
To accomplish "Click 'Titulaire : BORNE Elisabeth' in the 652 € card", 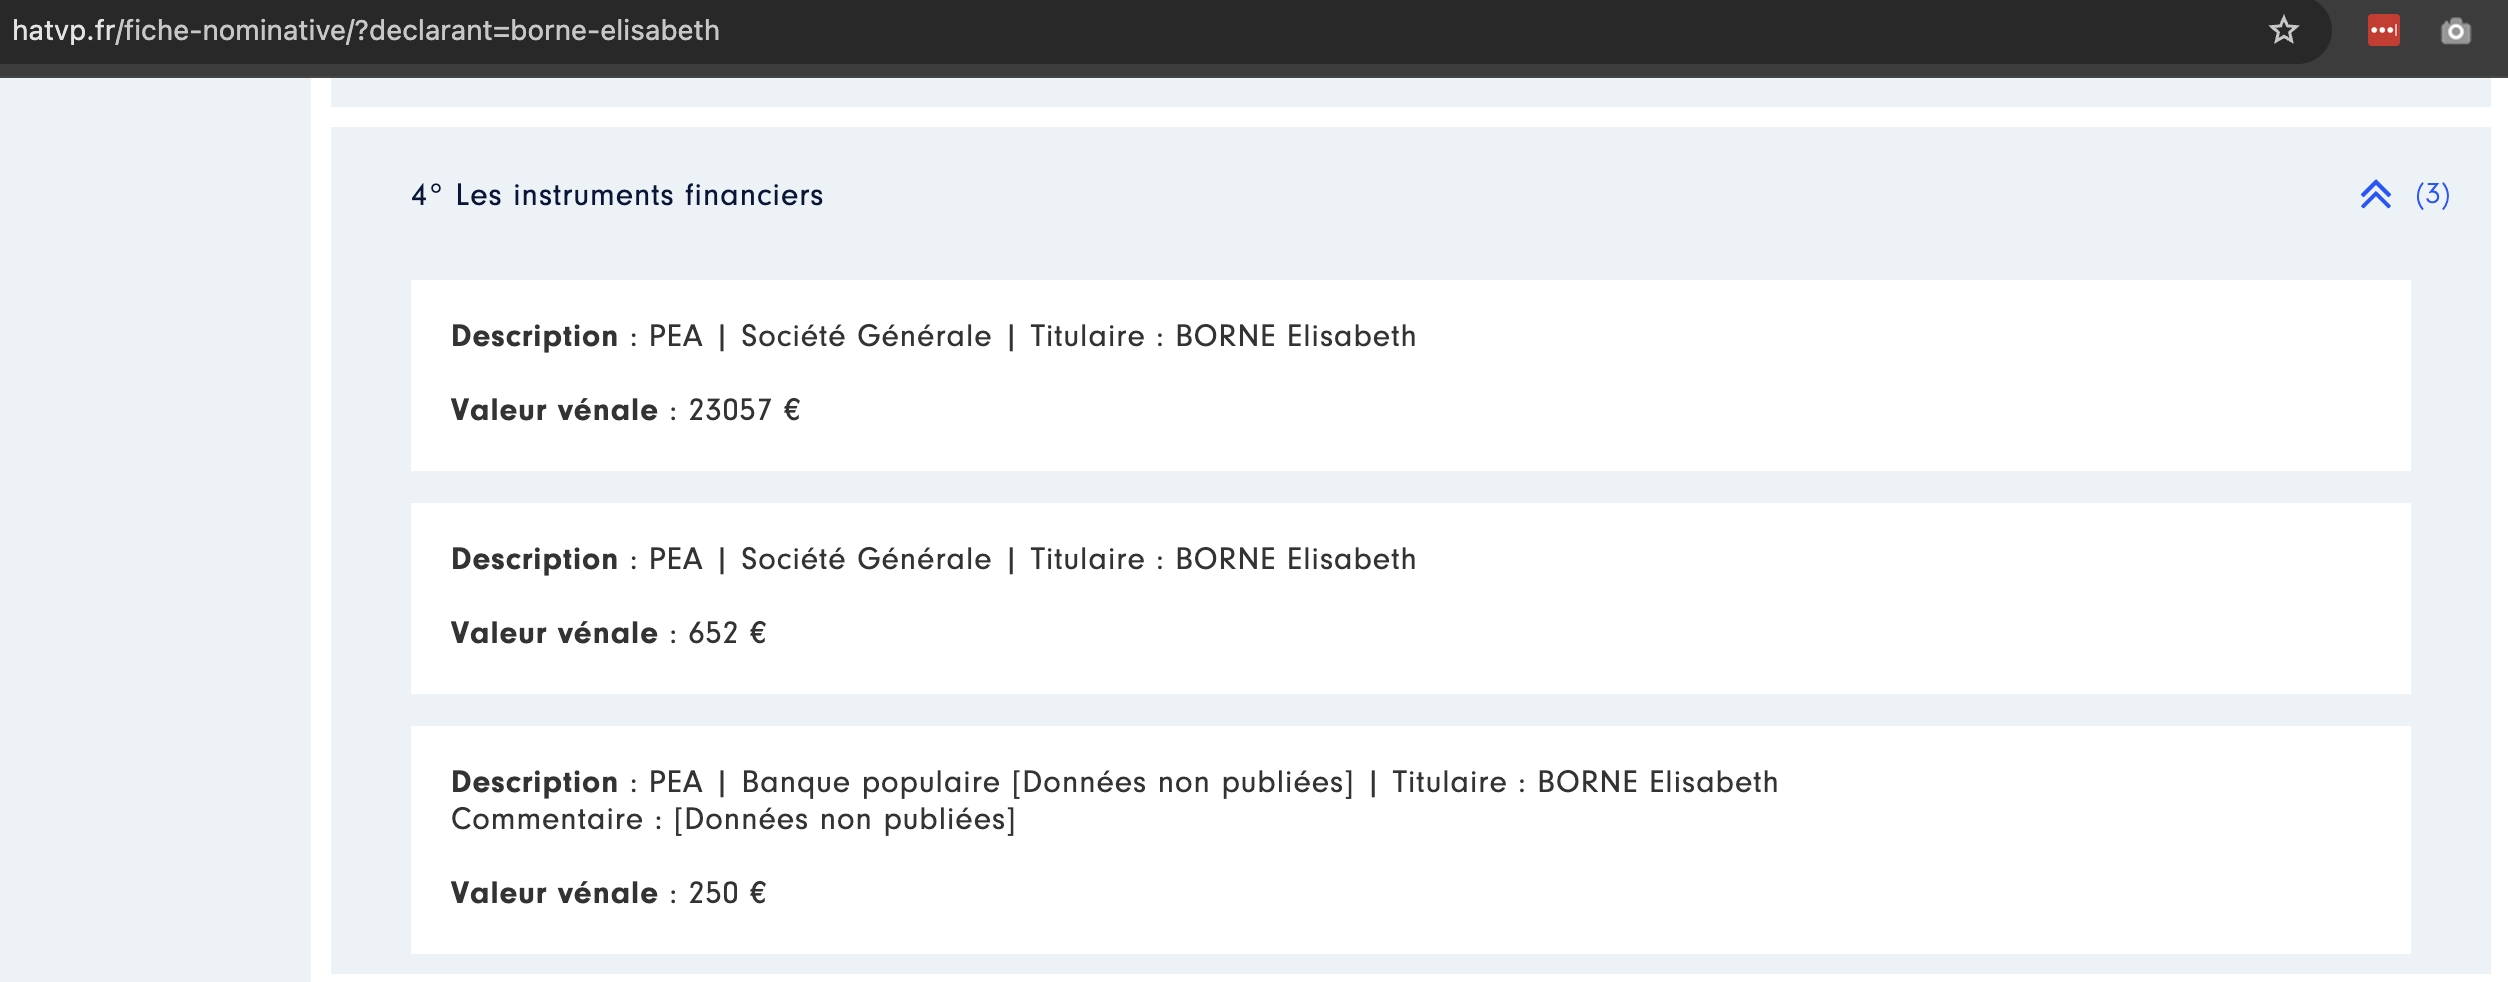I will pos(1223,559).
